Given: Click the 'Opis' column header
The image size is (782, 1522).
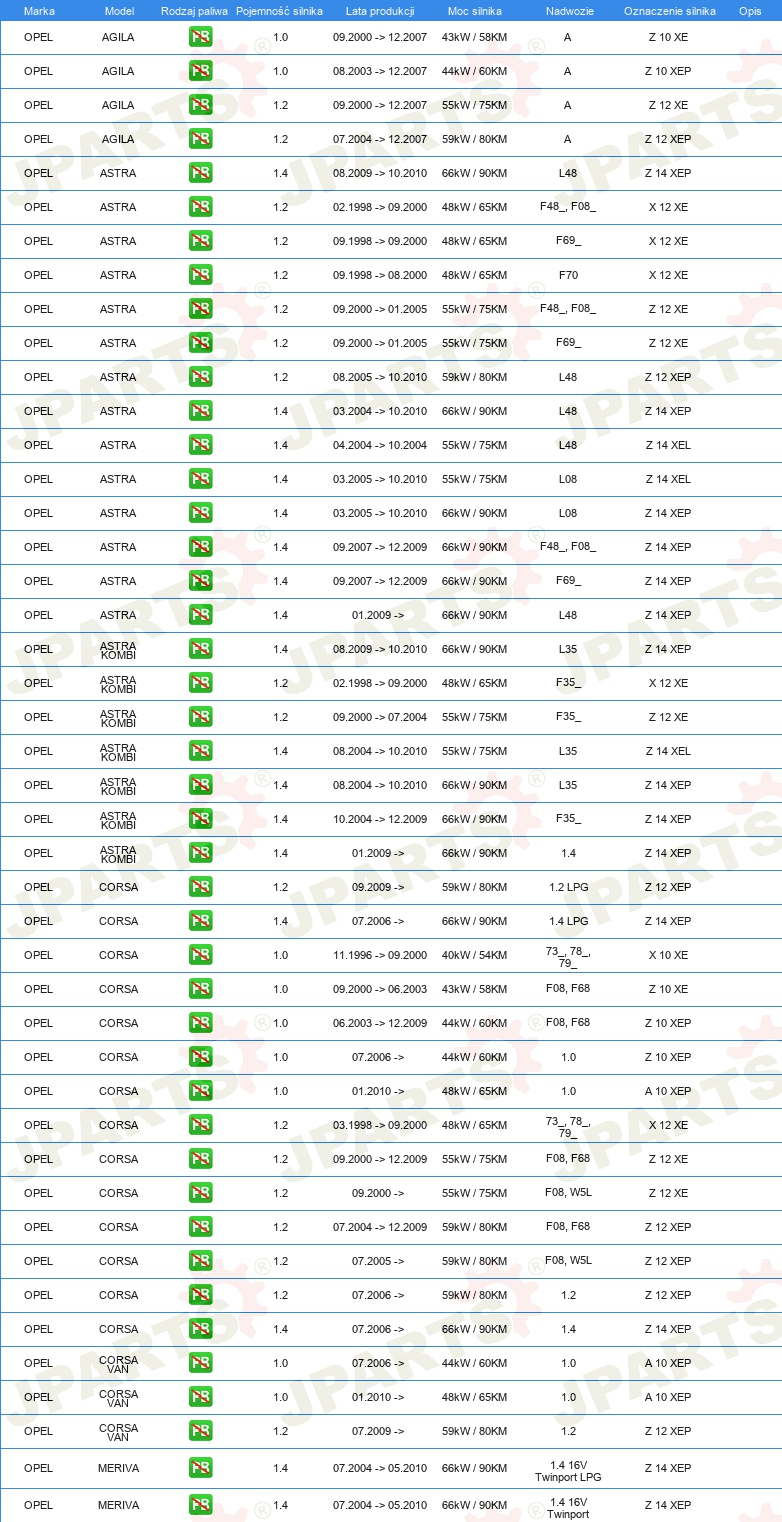Looking at the screenshot, I should (749, 10).
